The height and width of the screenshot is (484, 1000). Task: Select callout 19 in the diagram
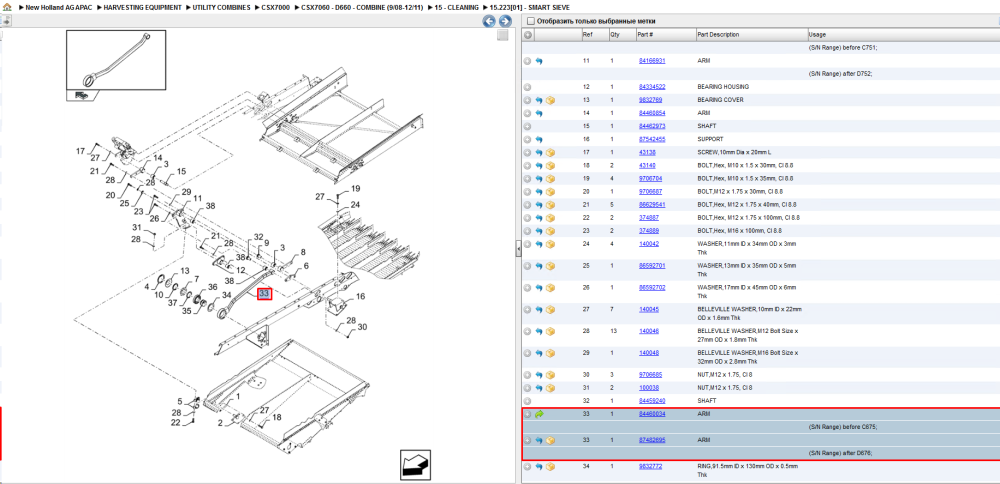point(355,188)
